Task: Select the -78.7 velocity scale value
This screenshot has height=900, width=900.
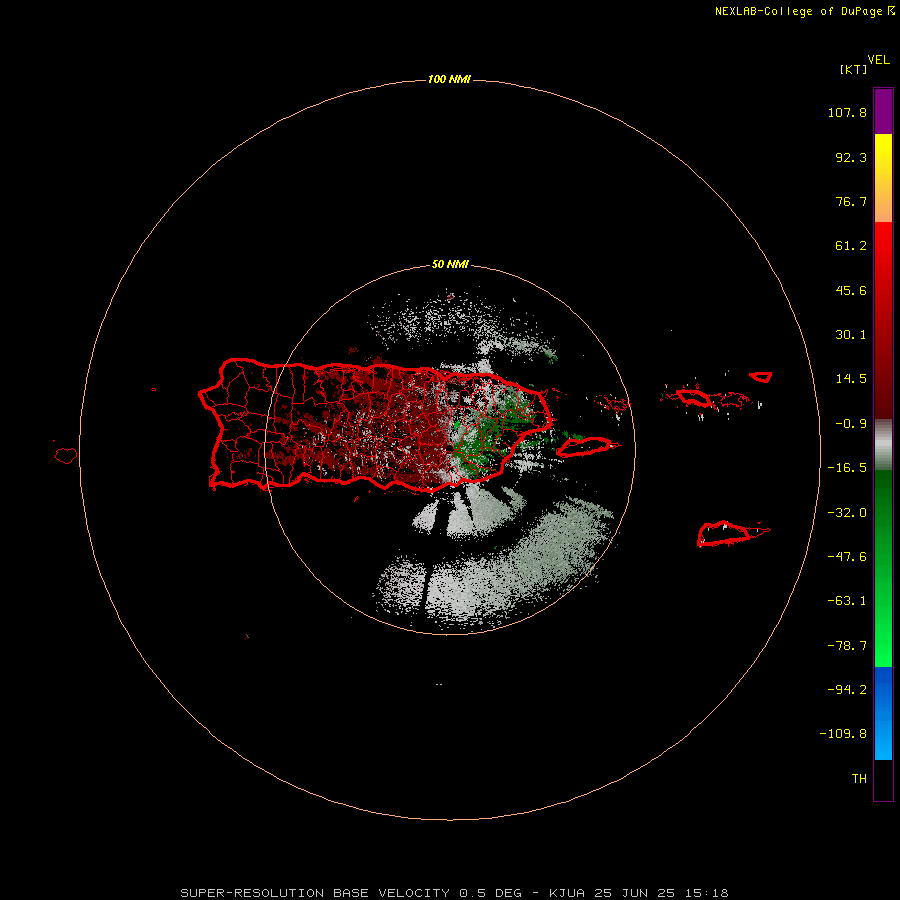Action: [x=847, y=646]
